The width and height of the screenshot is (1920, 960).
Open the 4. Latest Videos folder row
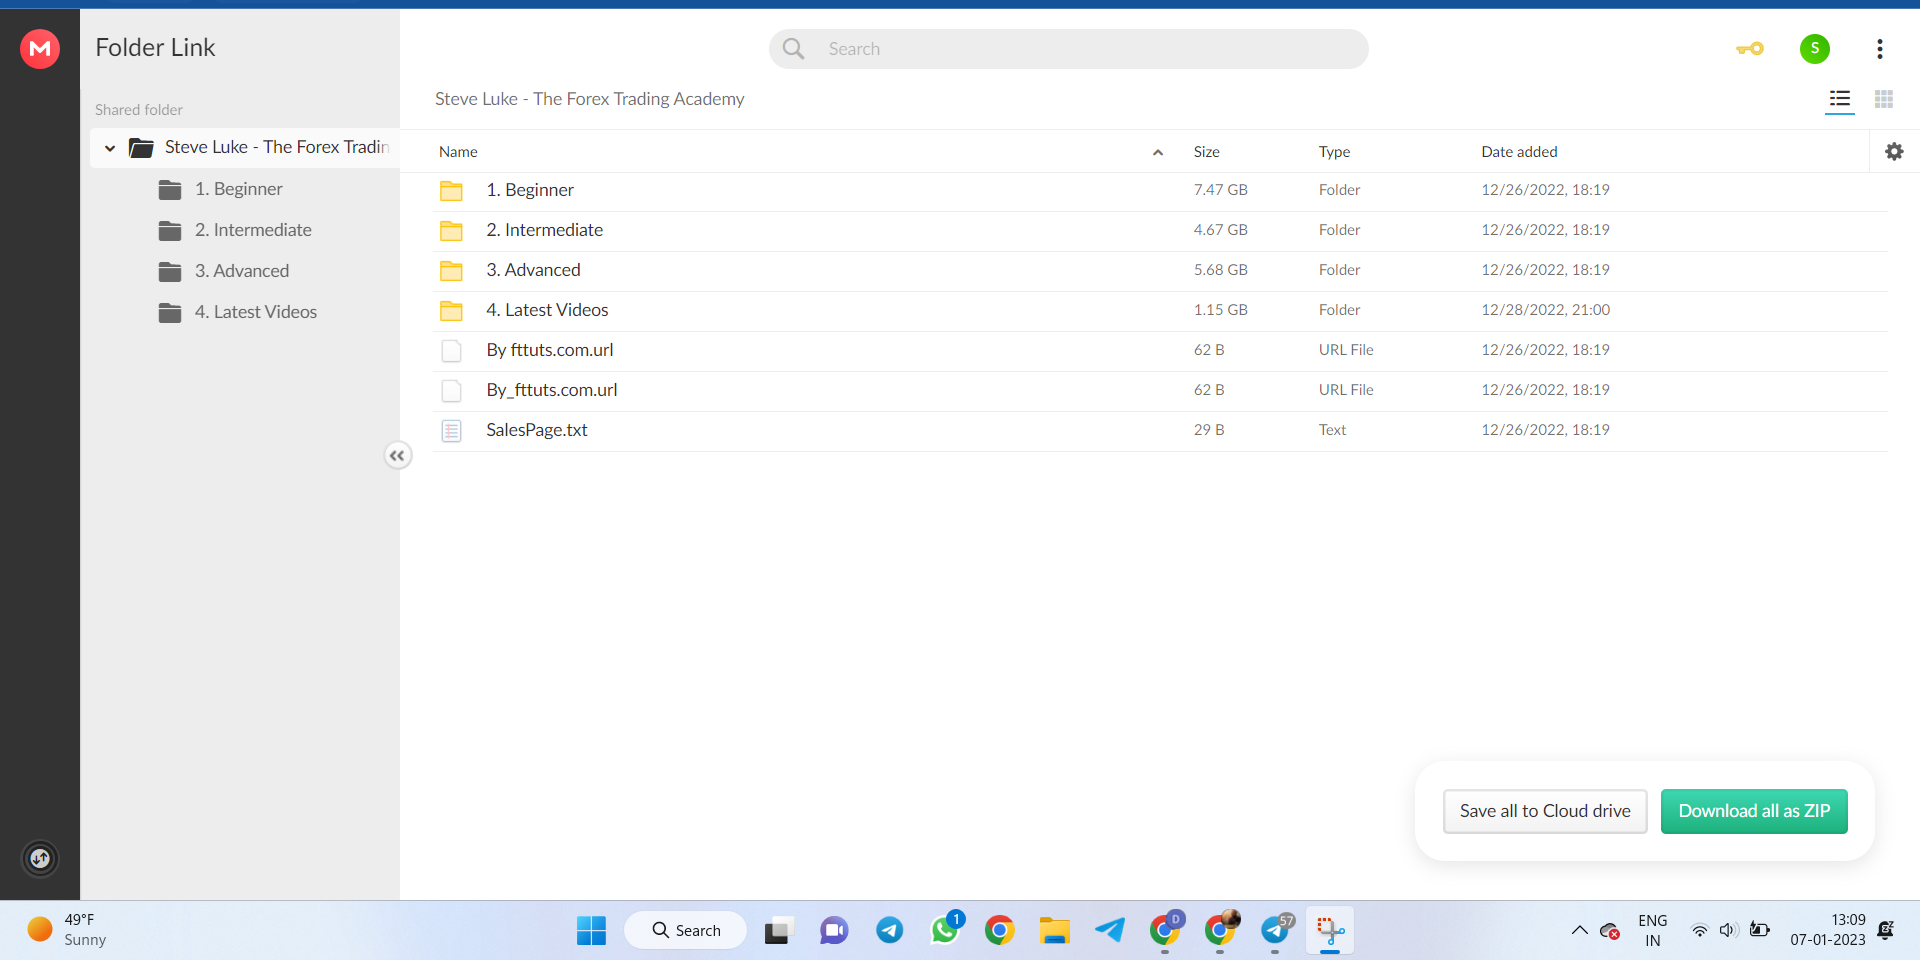click(547, 310)
